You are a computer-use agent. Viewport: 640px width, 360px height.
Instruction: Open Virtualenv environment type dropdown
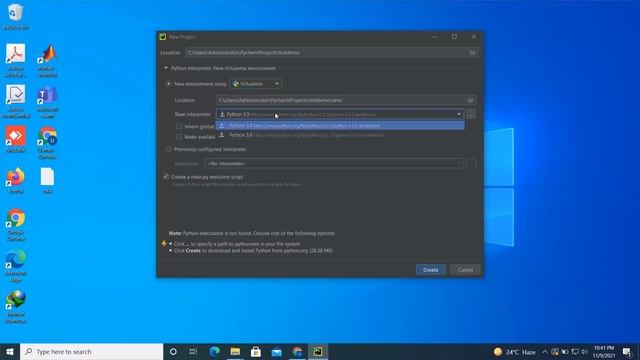pos(256,84)
